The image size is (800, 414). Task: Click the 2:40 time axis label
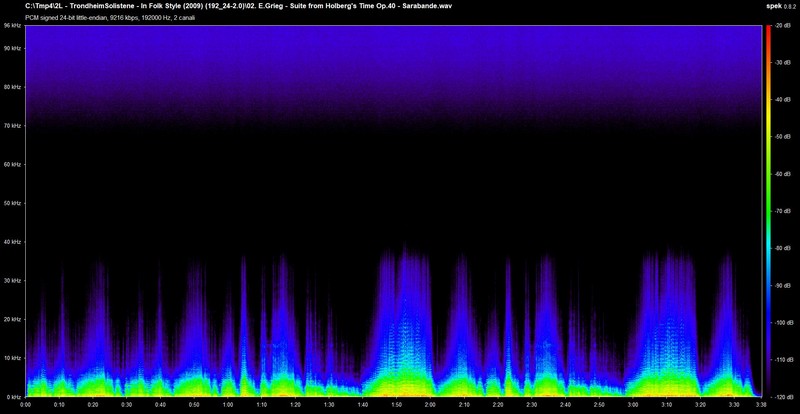coord(565,404)
